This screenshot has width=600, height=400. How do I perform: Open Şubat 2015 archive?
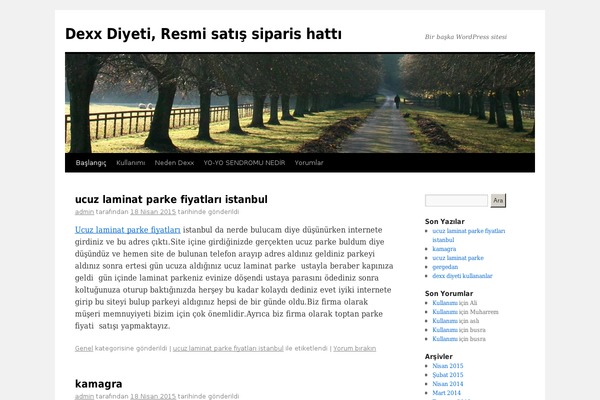(x=448, y=375)
